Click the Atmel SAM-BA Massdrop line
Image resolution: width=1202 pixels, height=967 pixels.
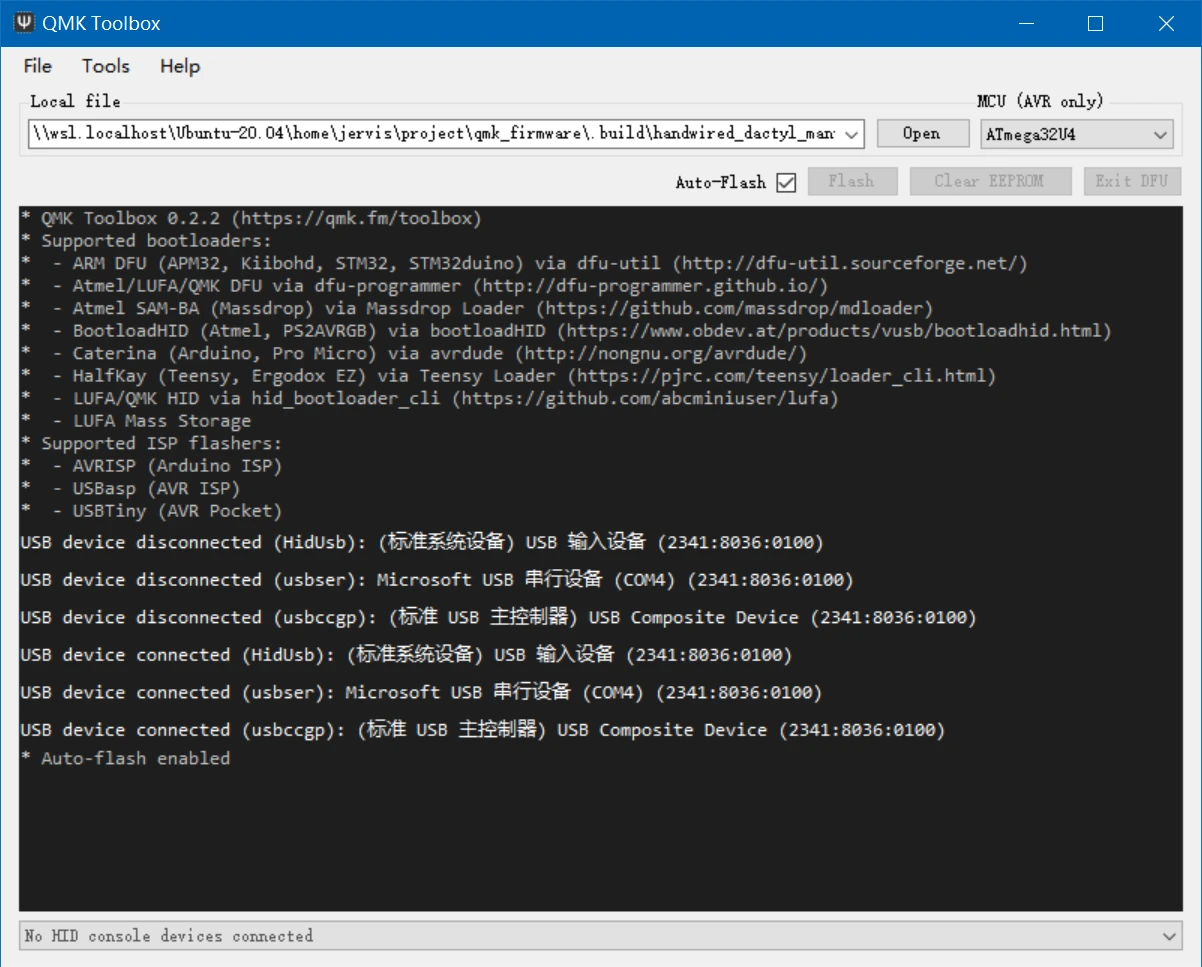477,308
